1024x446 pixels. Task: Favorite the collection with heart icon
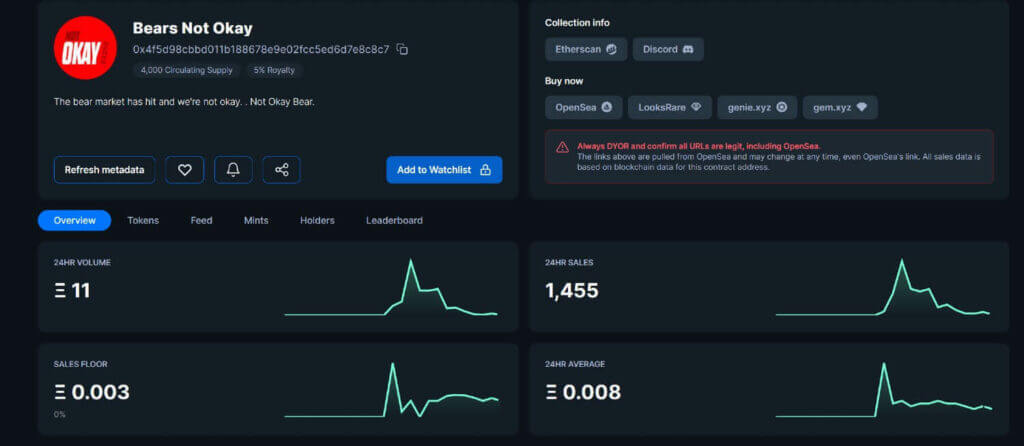tap(185, 170)
